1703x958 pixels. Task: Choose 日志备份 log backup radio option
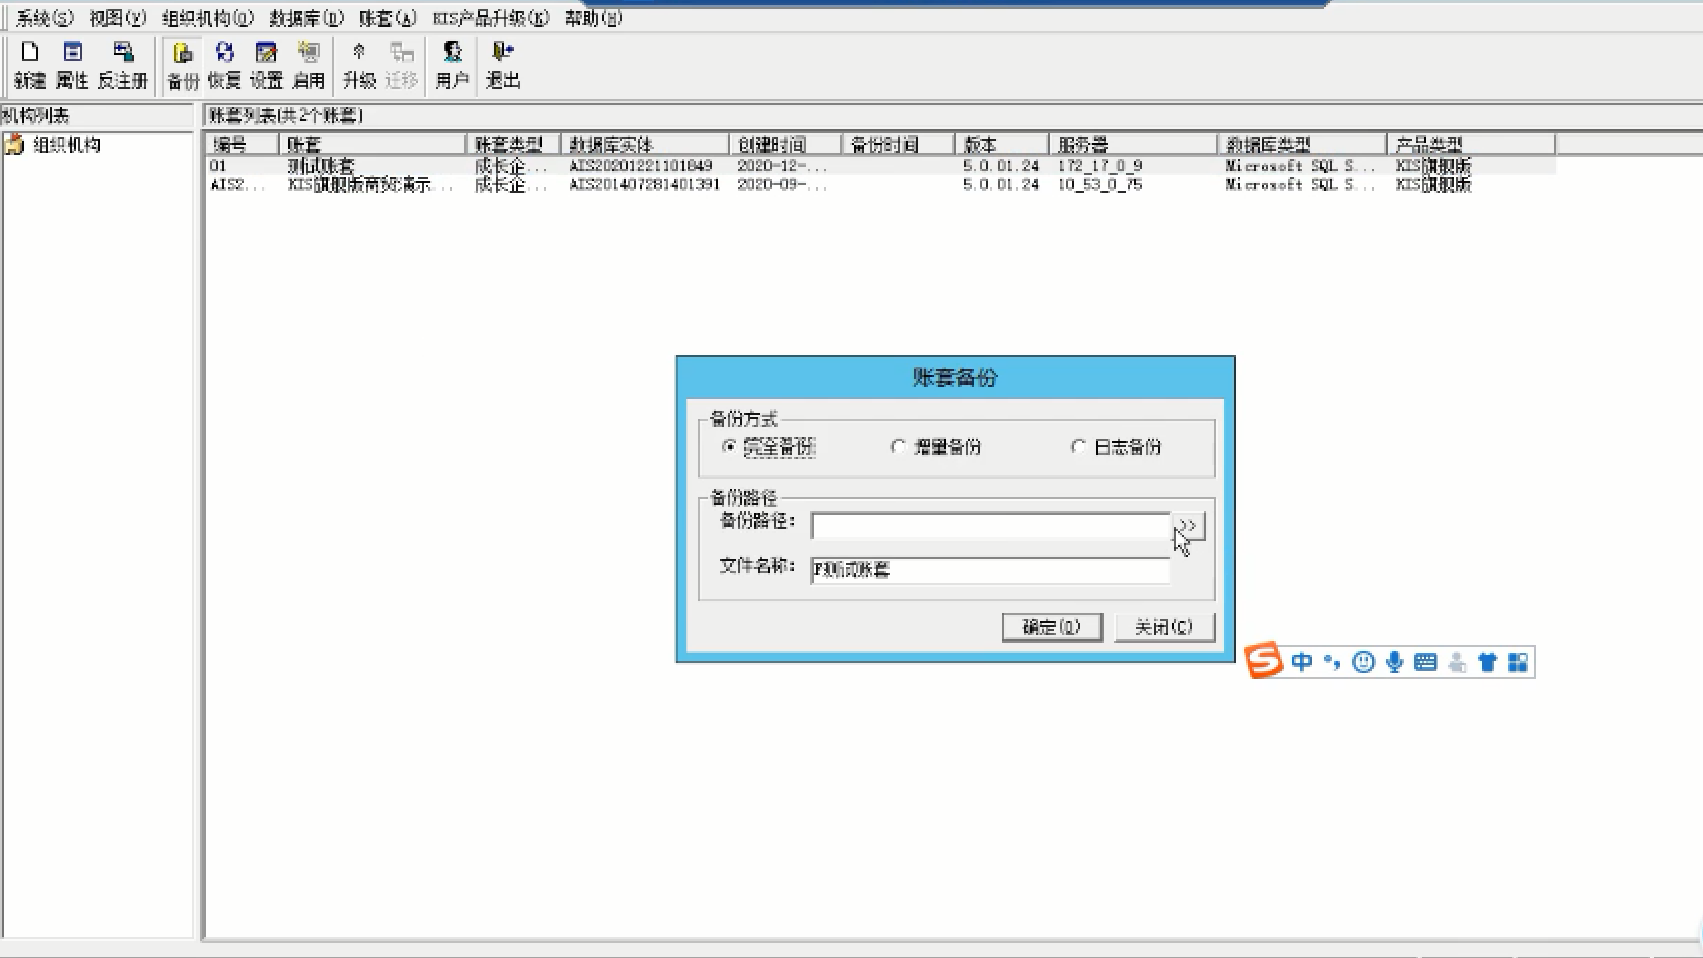coord(1078,447)
